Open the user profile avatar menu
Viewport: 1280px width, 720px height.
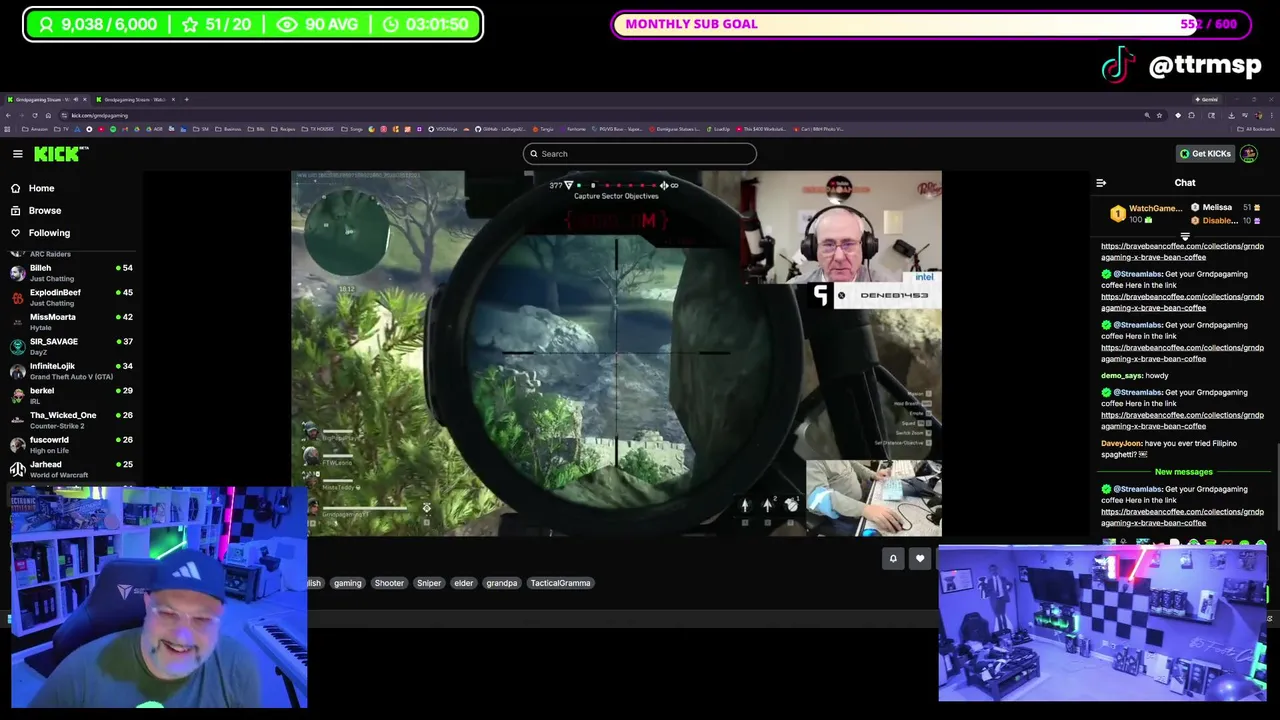click(x=1248, y=154)
